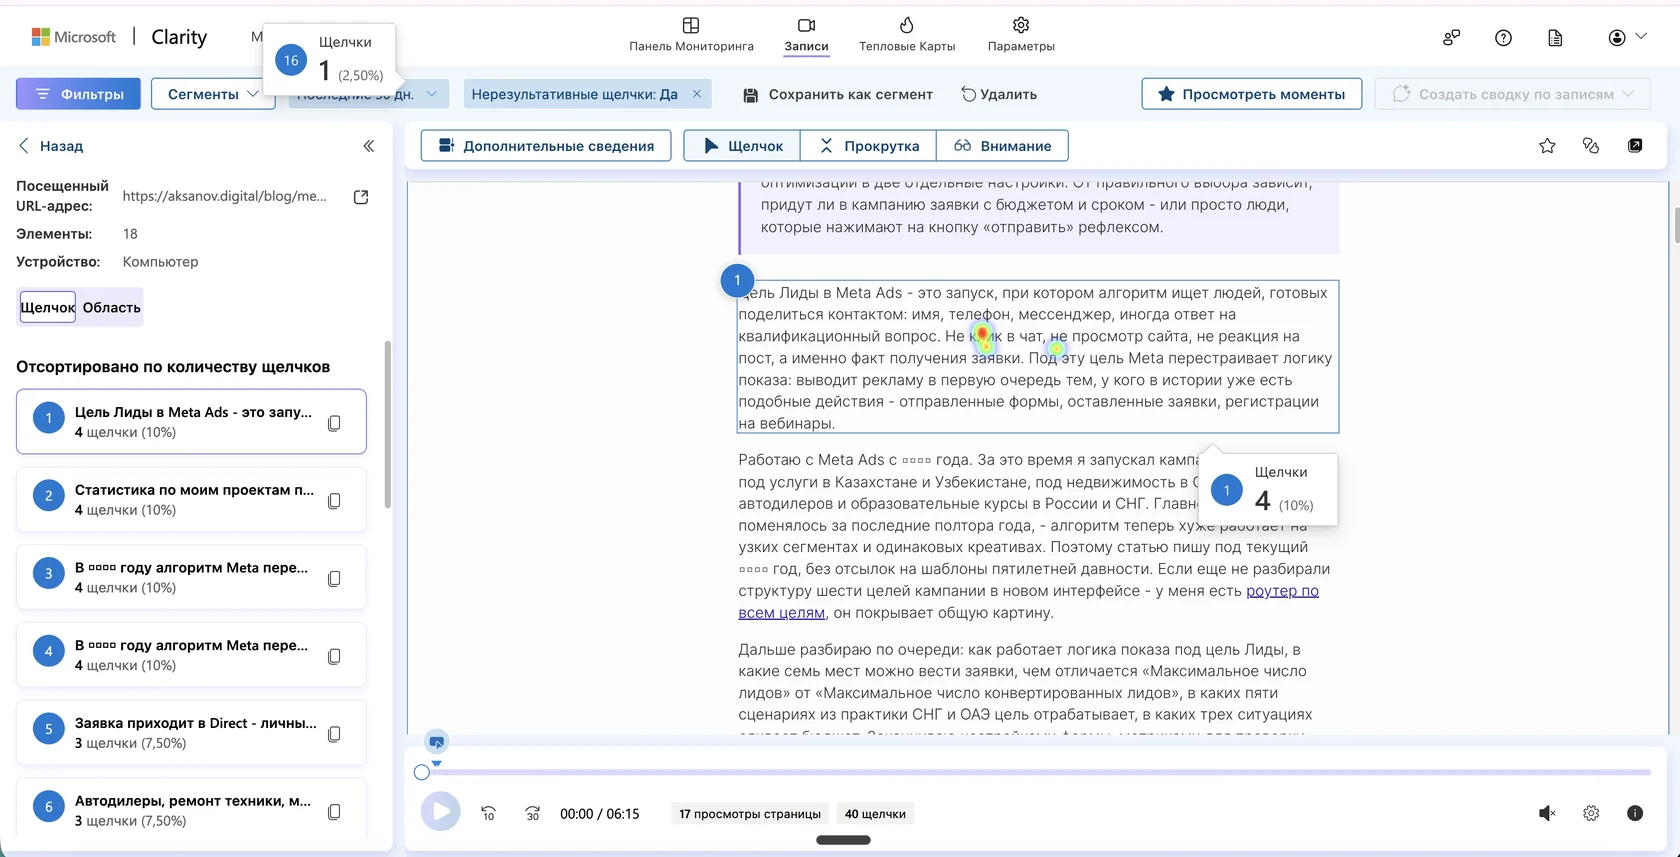This screenshot has height=857, width=1680.
Task: Go back using Назад
Action: [50, 146]
